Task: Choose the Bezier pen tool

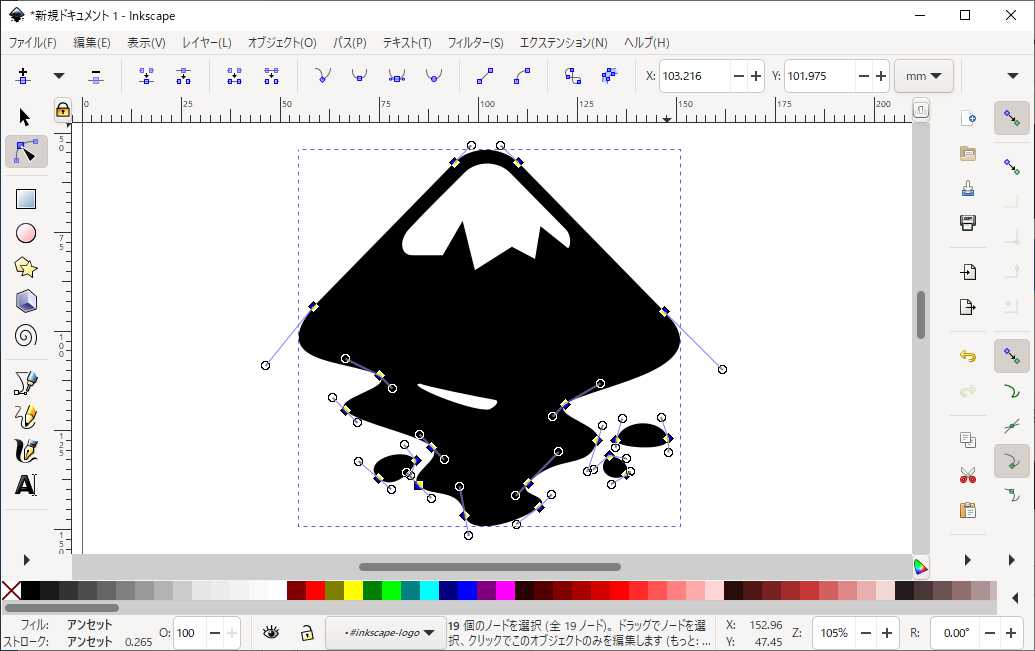Action: point(26,382)
